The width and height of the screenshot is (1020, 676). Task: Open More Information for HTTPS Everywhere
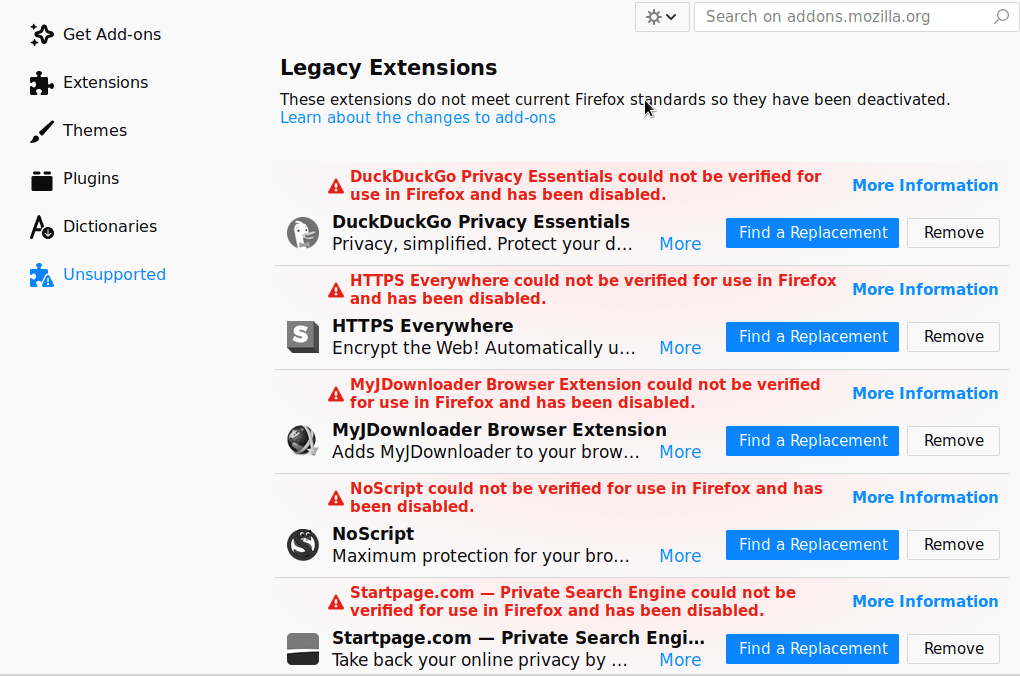925,289
